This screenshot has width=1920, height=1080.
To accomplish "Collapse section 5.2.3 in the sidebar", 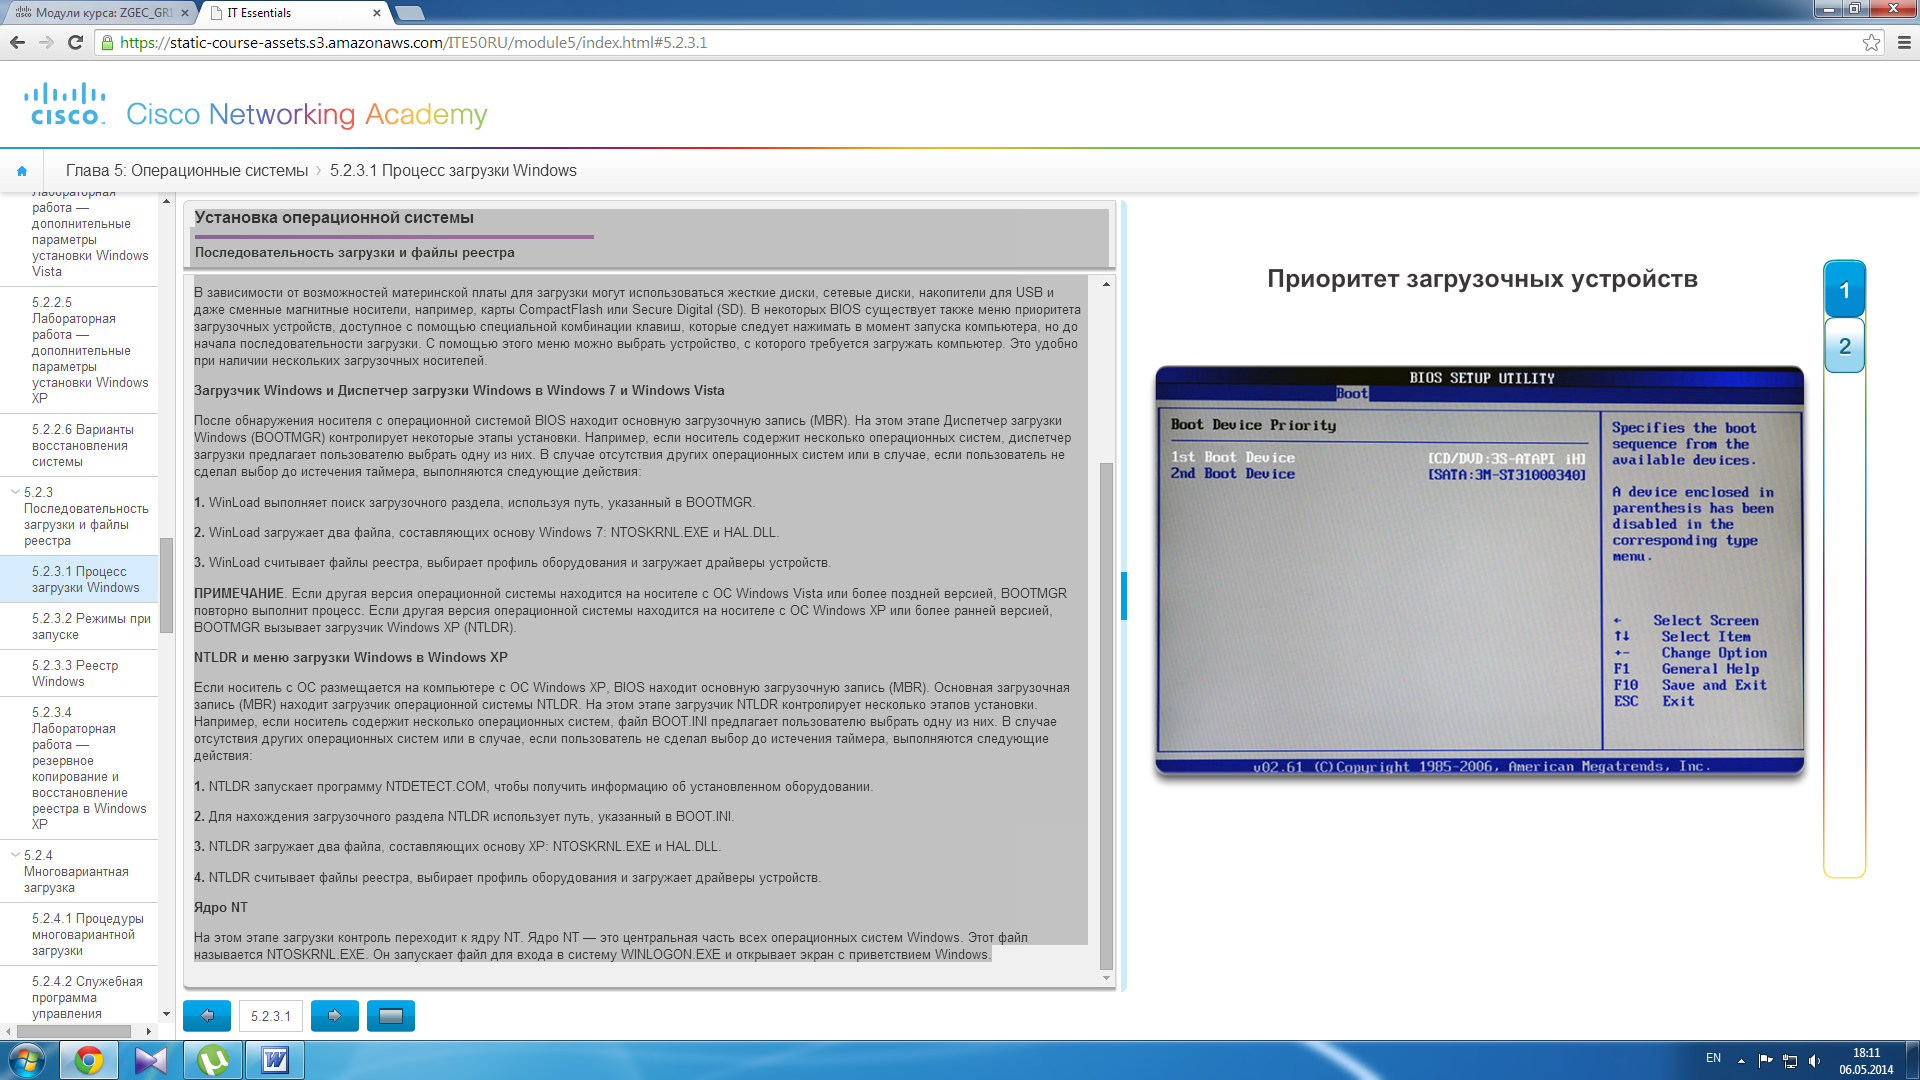I will 15,492.
